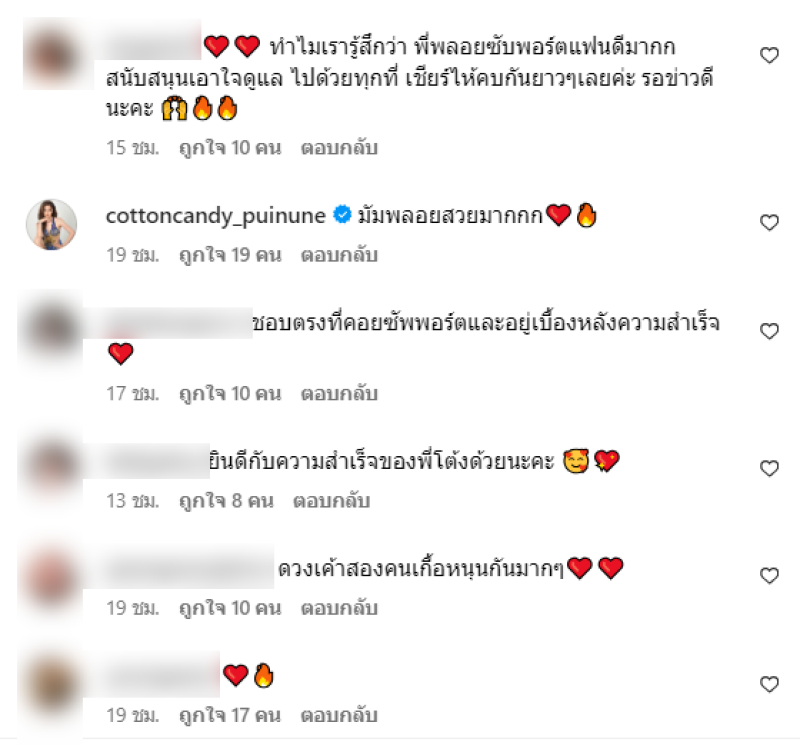The image size is (800, 752).
Task: Tap heart icon beside the 17 ชม. comment
Action: (769, 332)
